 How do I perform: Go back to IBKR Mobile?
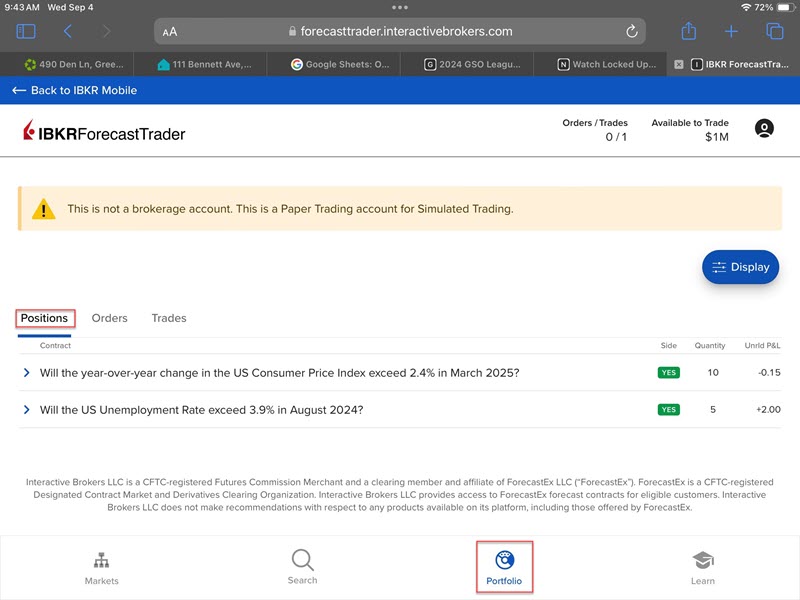[74, 90]
